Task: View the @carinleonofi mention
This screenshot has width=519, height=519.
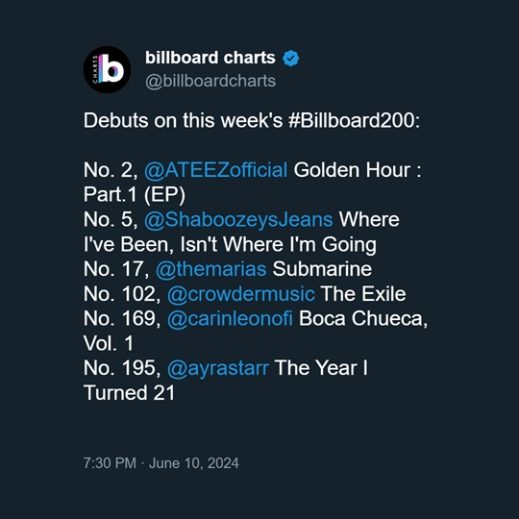Action: coord(230,319)
